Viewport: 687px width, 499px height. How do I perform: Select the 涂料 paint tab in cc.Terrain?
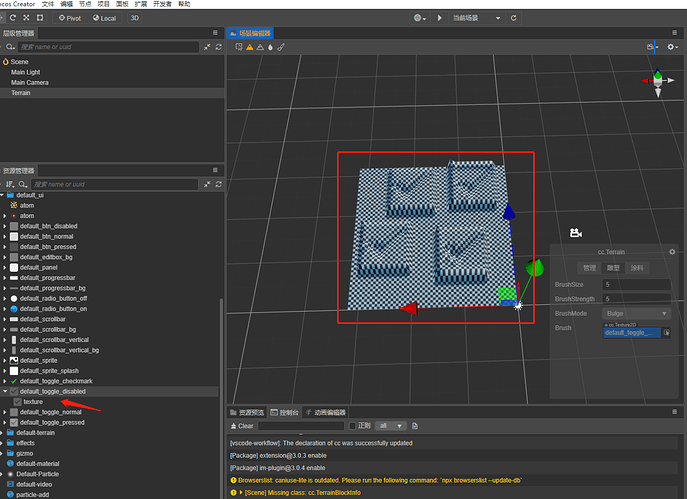coord(637,268)
